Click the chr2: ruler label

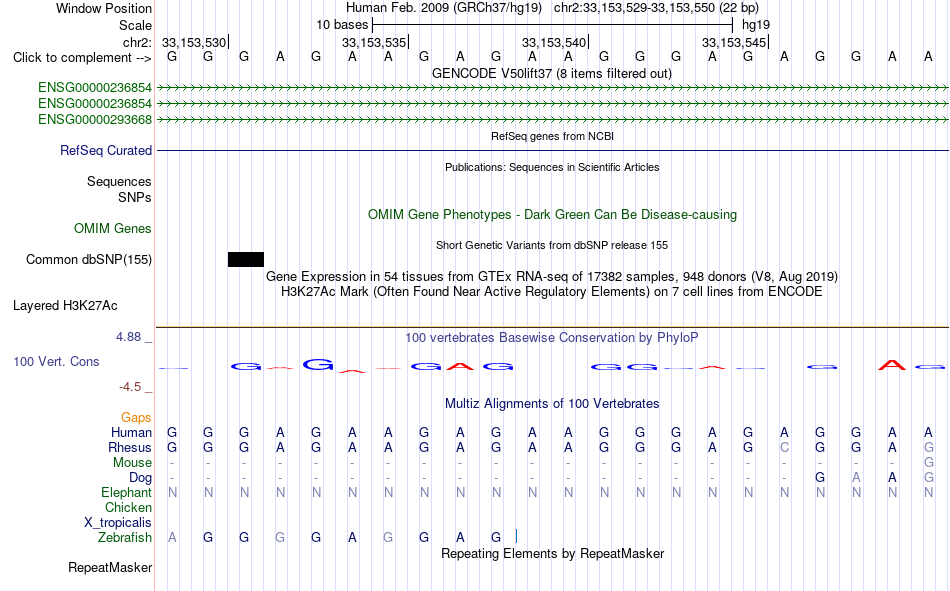pos(137,42)
